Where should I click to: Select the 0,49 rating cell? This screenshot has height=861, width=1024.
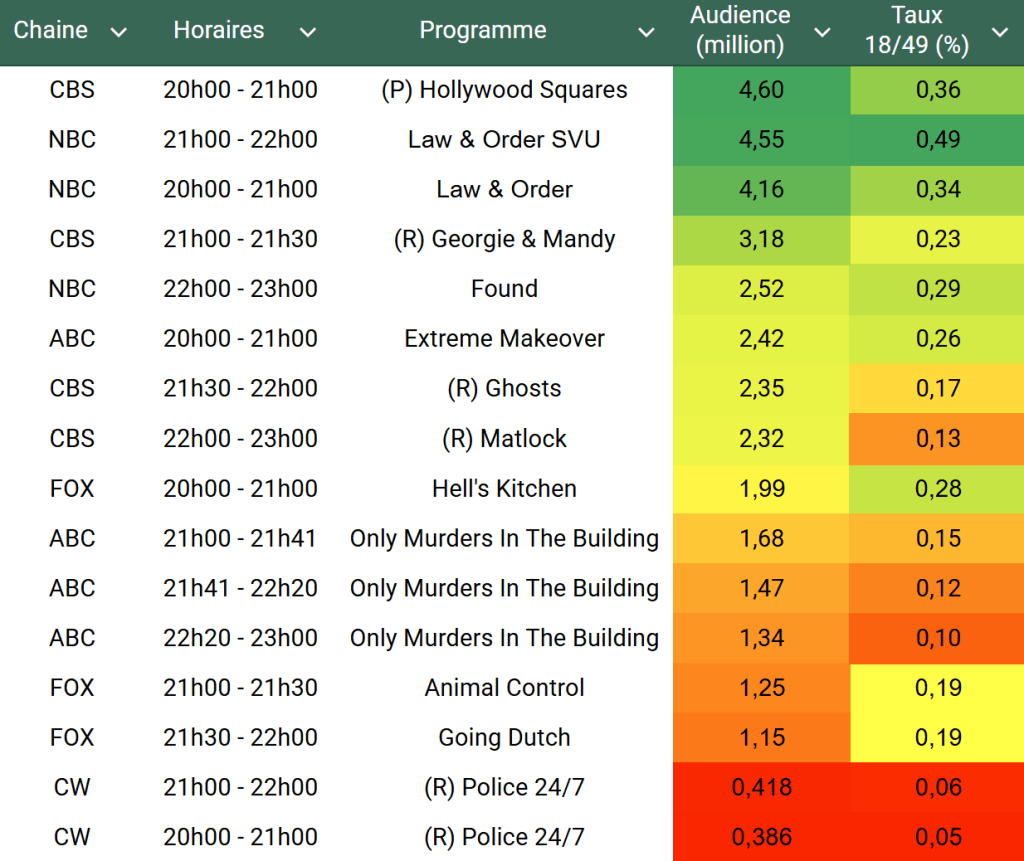point(937,140)
